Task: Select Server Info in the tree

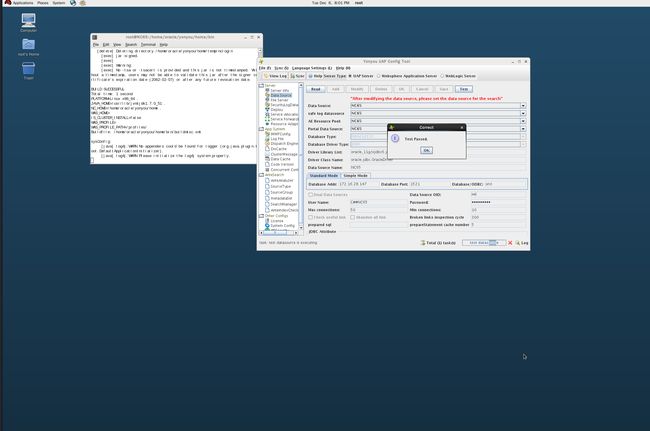Action: (x=279, y=90)
